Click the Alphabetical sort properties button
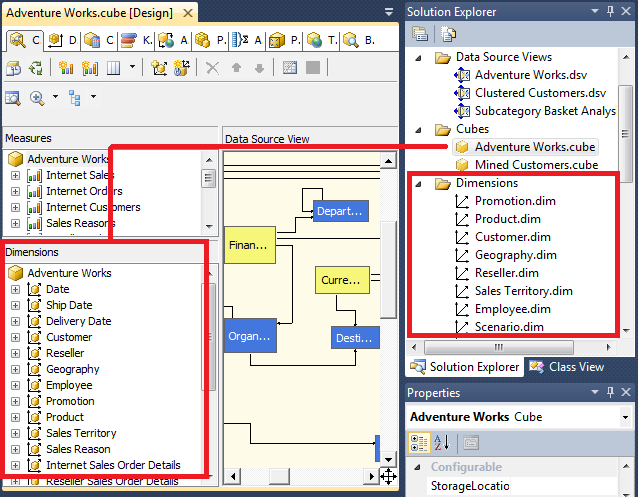The image size is (638, 497). tap(441, 443)
